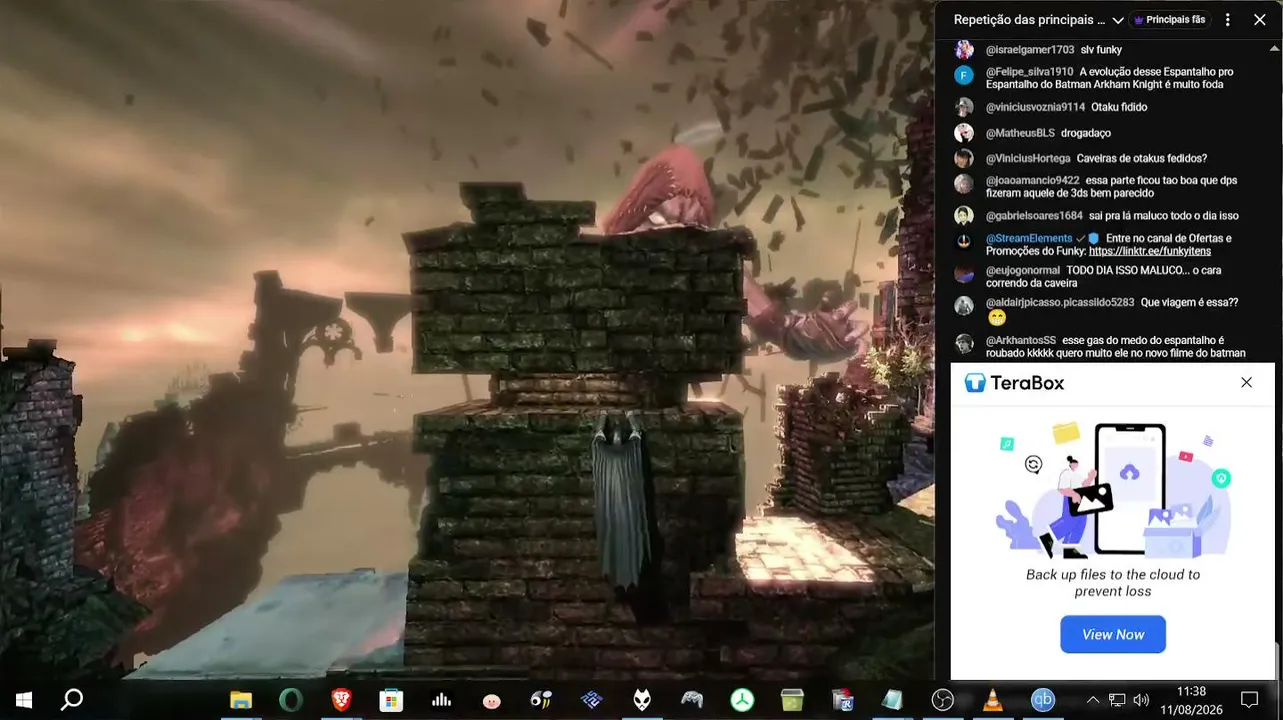This screenshot has height=720, width=1283.
Task: Click aldairjpicasso.picassildo5283's avatar
Action: [964, 305]
